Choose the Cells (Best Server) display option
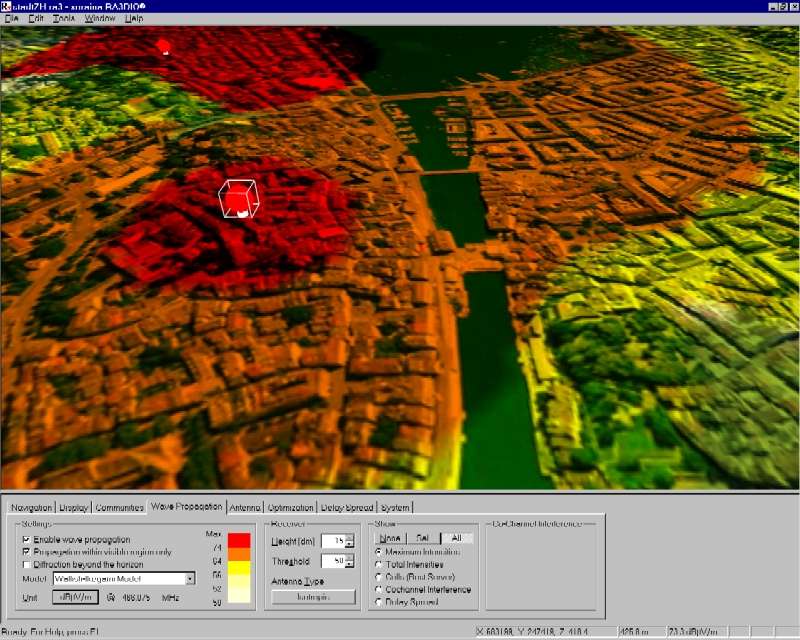The height and width of the screenshot is (640, 800). click(x=378, y=577)
